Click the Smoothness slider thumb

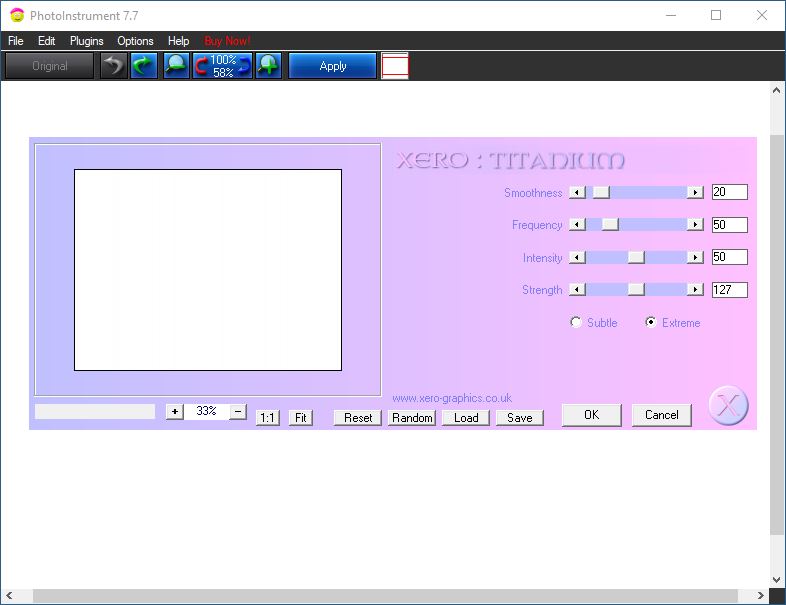601,192
